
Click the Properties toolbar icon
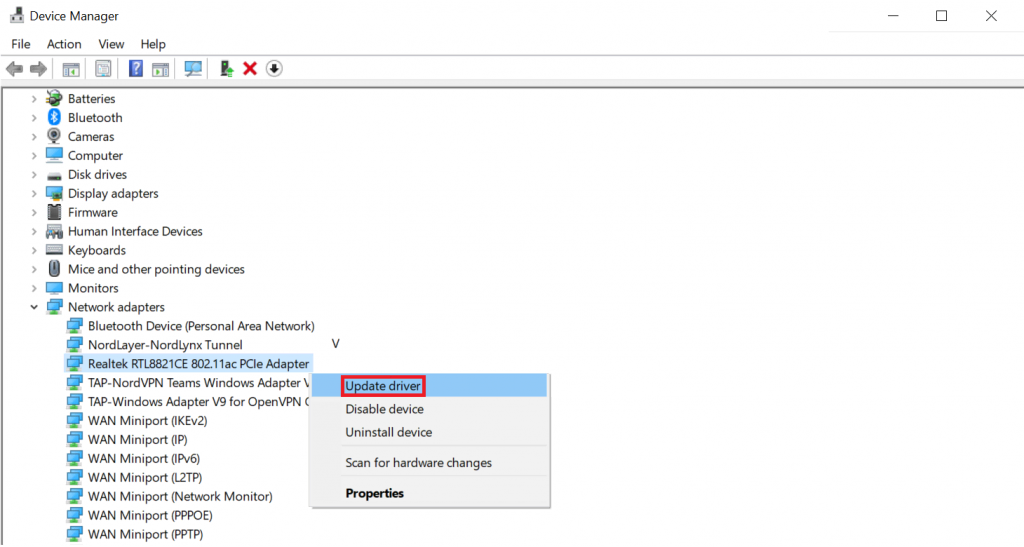[x=102, y=69]
